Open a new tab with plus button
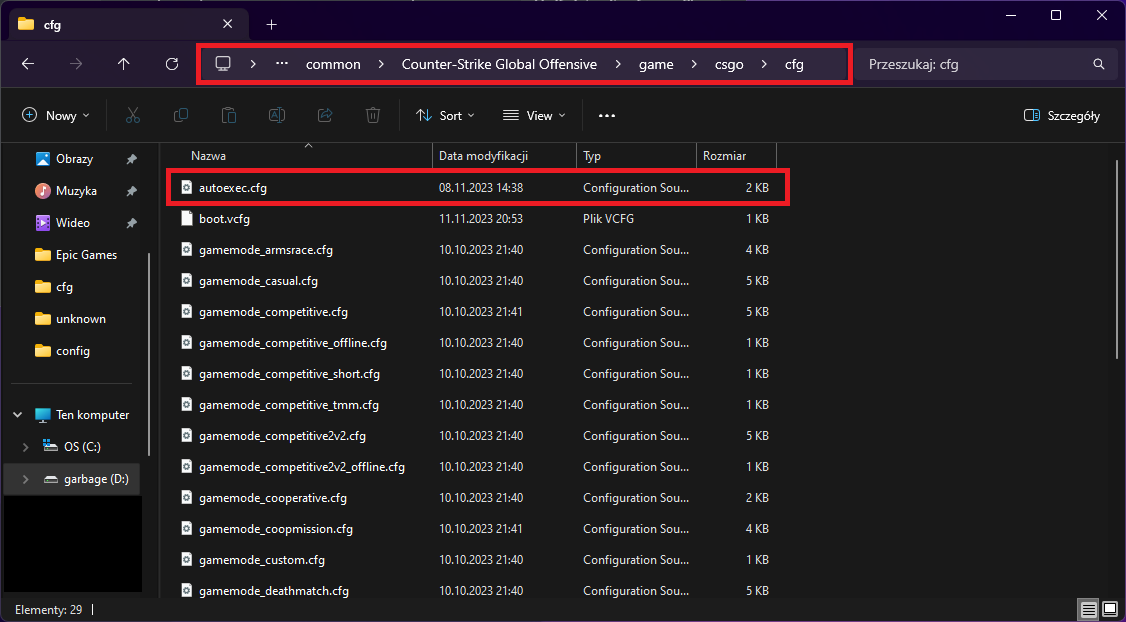This screenshot has width=1126, height=622. (x=271, y=24)
